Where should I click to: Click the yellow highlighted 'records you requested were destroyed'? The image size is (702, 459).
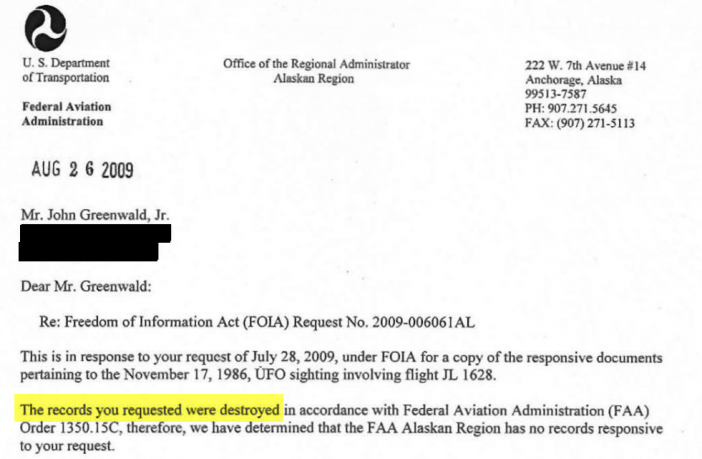[163, 410]
